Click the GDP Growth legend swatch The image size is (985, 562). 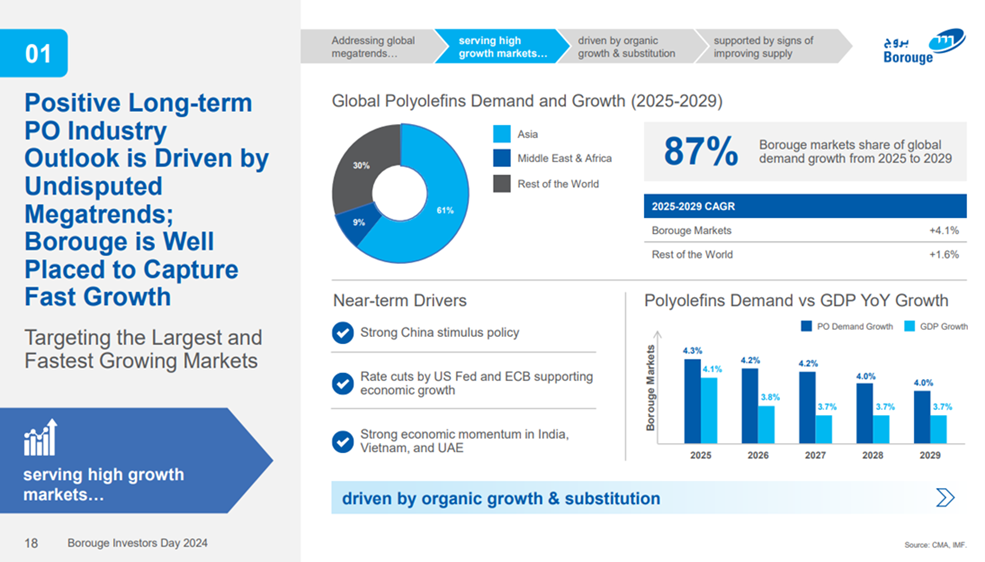pos(909,326)
